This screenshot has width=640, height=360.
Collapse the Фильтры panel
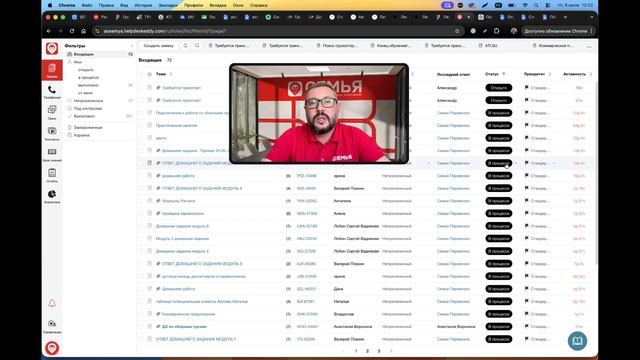tap(132, 46)
